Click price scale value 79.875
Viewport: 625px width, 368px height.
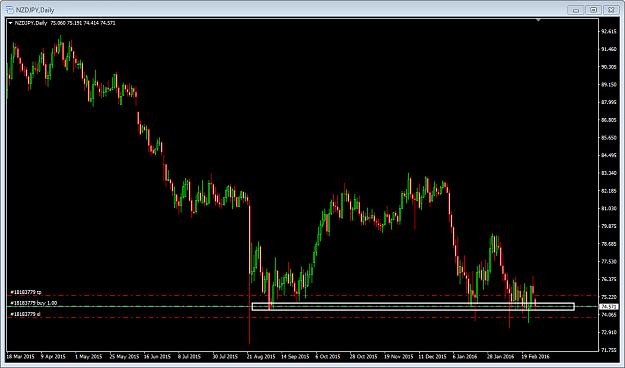pyautogui.click(x=609, y=226)
